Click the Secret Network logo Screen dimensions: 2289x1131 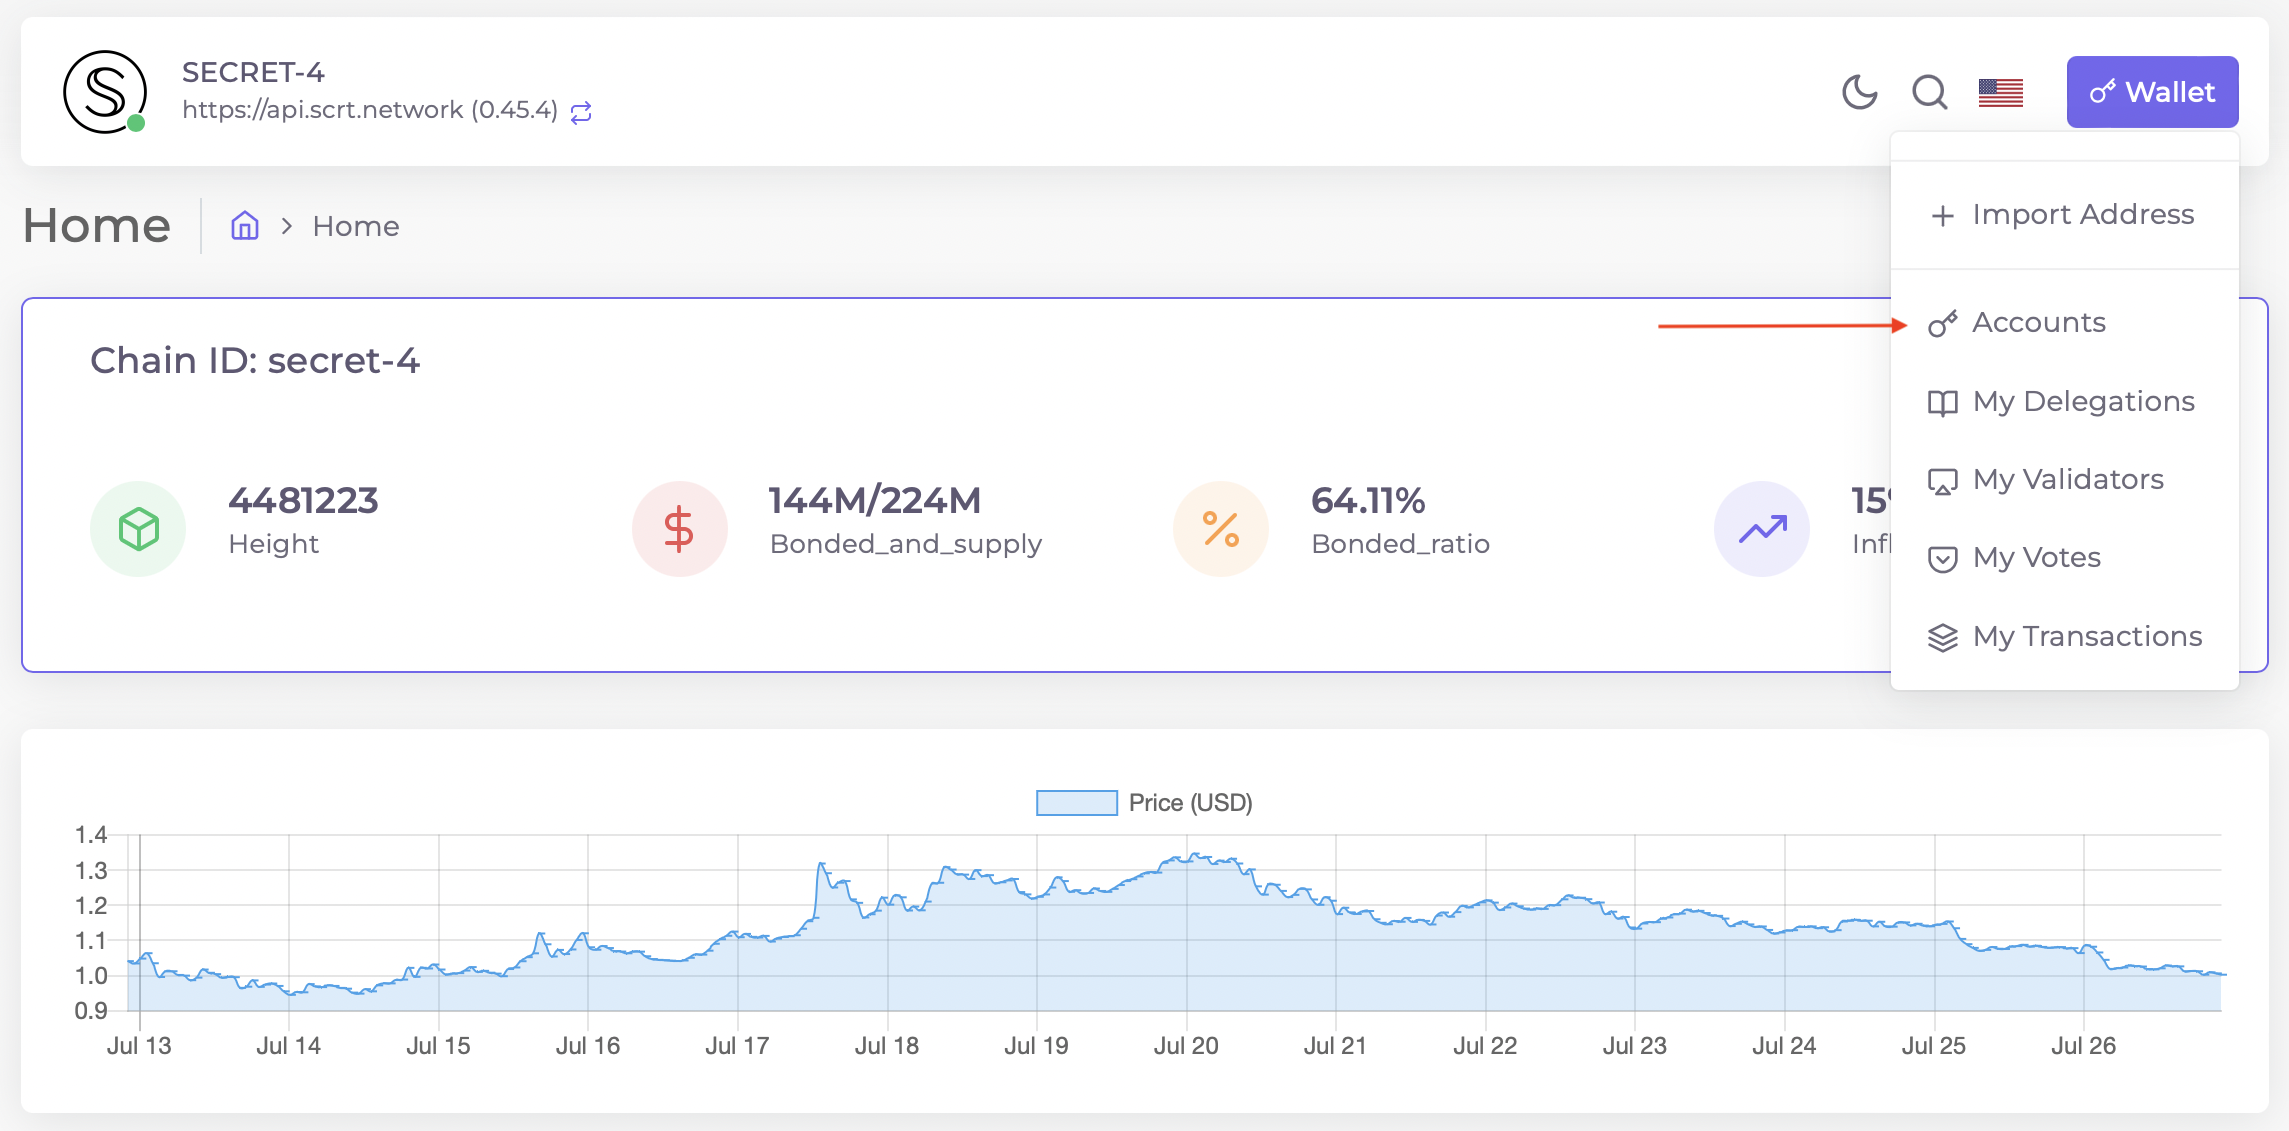105,92
